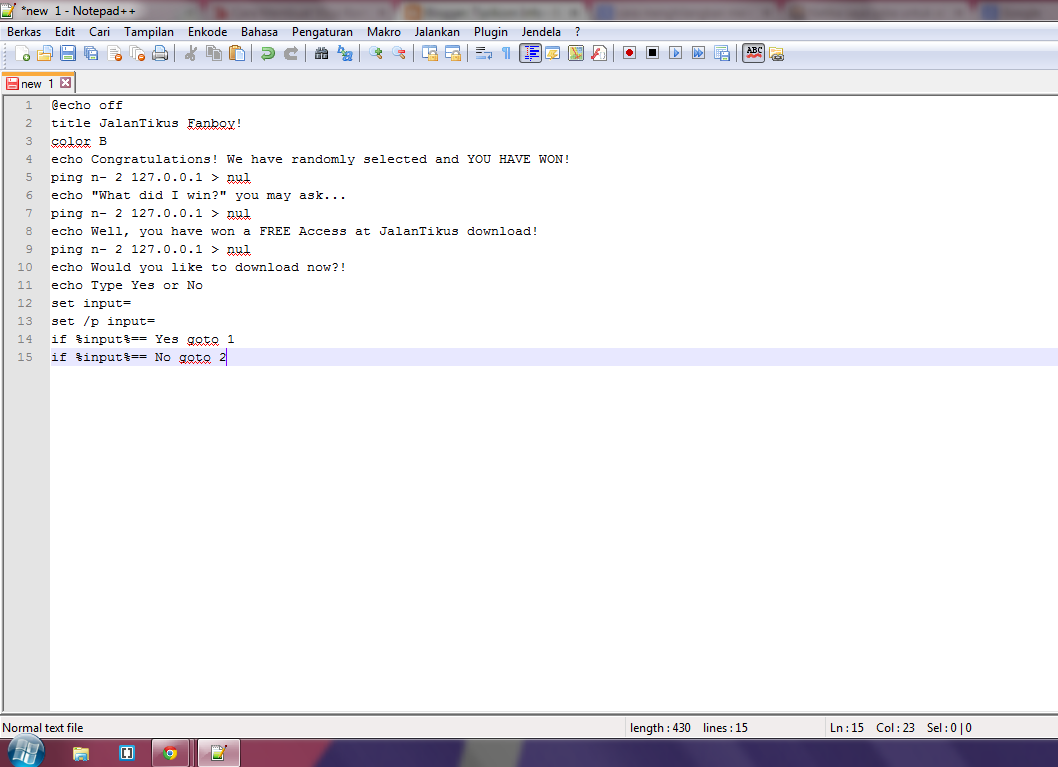Close the 'new 1' tab
The height and width of the screenshot is (767, 1058).
(x=65, y=82)
